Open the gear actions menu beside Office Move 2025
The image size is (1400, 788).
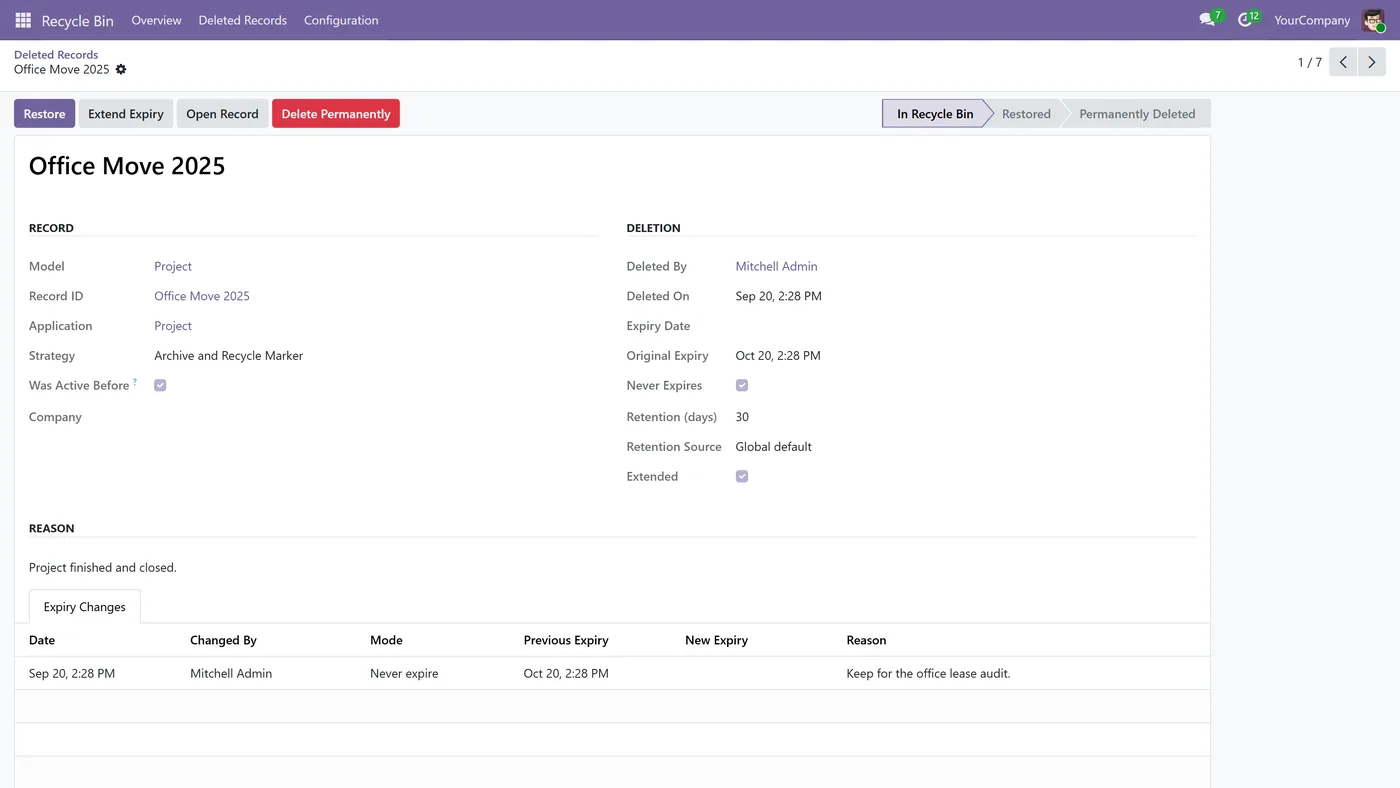[x=121, y=70]
